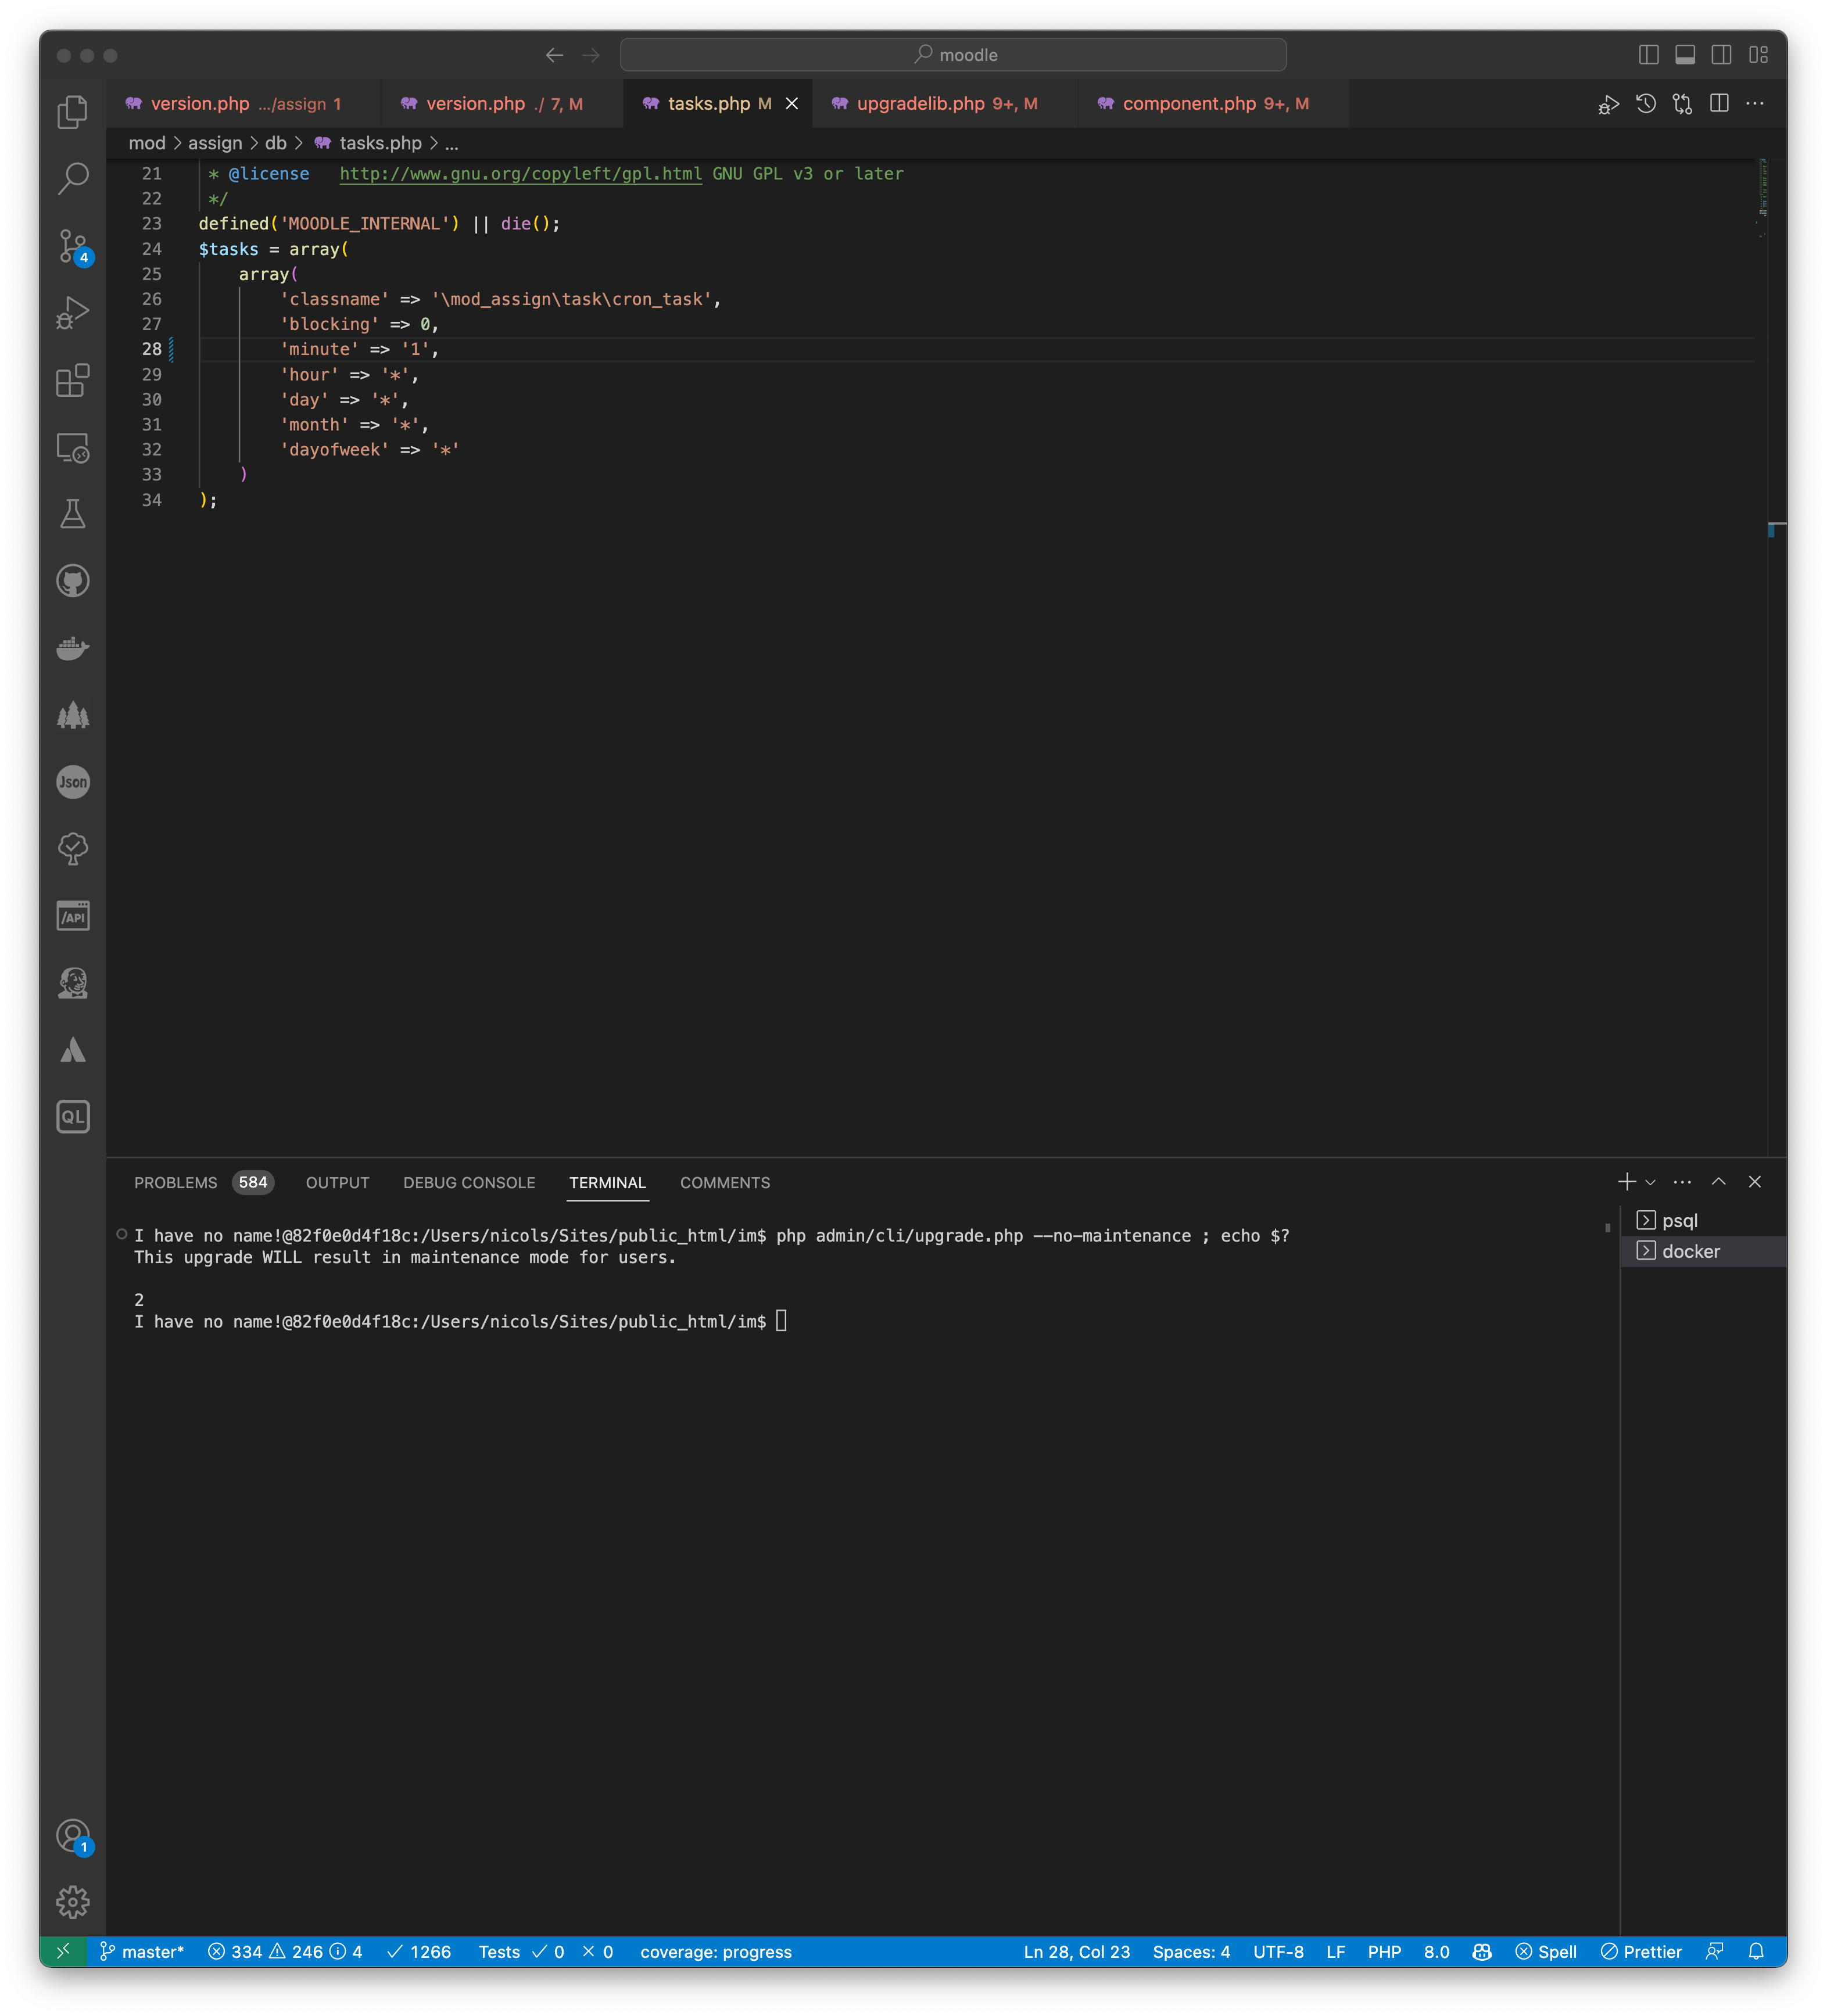
Task: Switch to version.php .../assign tab
Action: [x=244, y=104]
